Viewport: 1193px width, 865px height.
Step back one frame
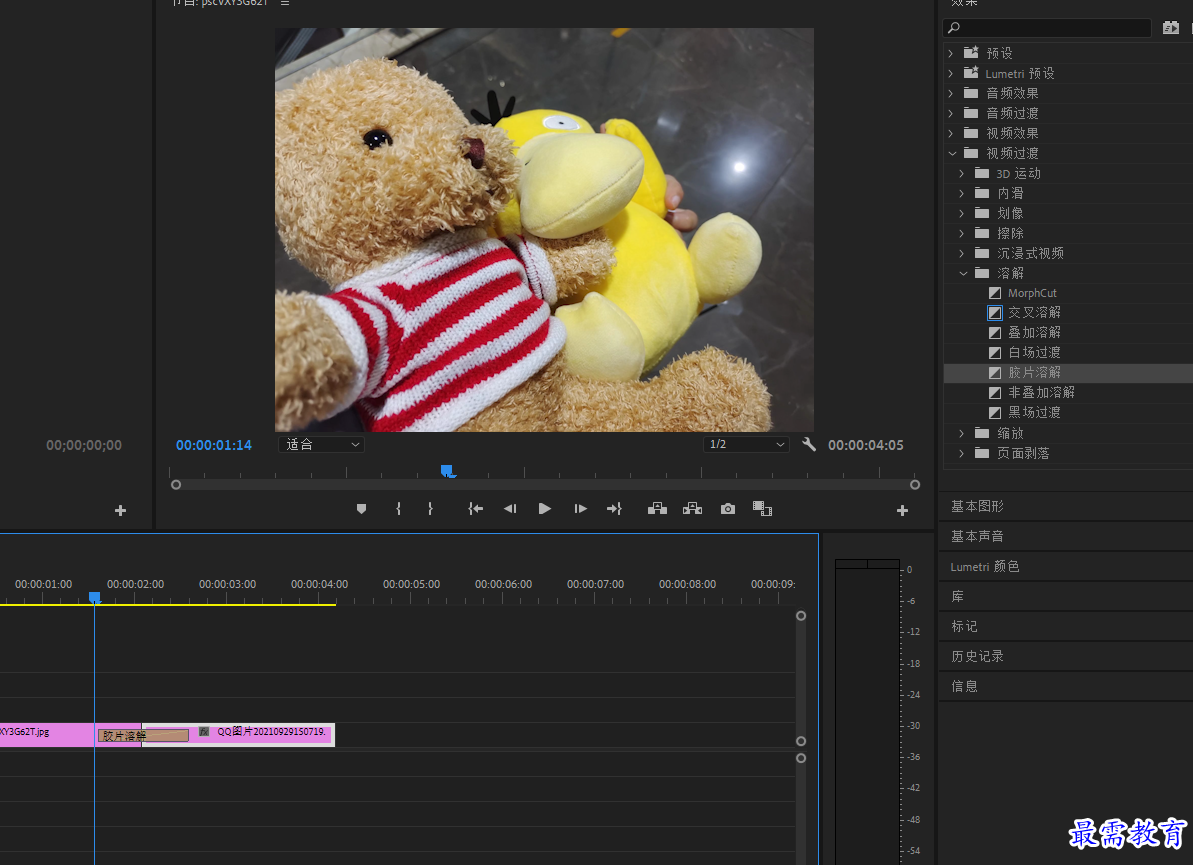click(x=510, y=509)
